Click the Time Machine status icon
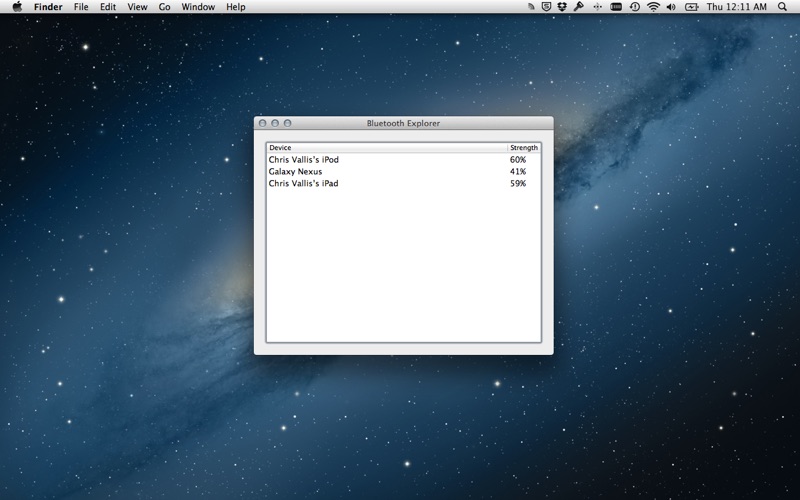This screenshot has width=800, height=500. 634,7
